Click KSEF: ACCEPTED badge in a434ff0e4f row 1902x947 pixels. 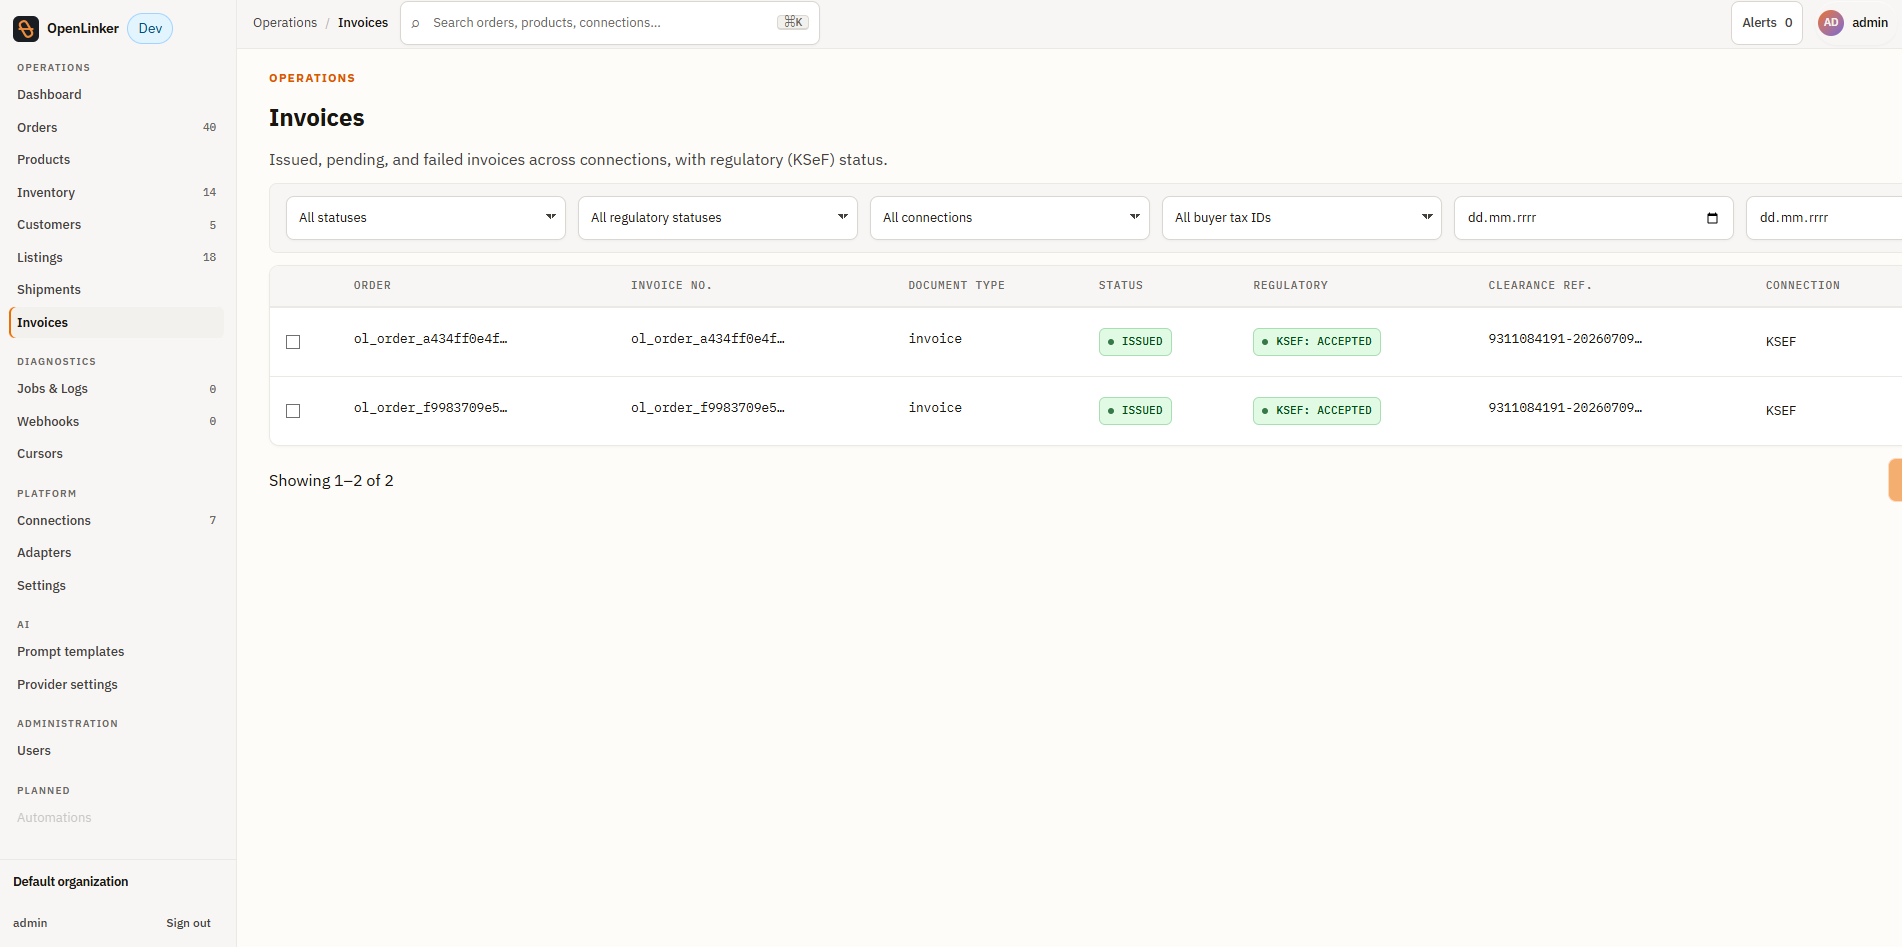[x=1316, y=342]
